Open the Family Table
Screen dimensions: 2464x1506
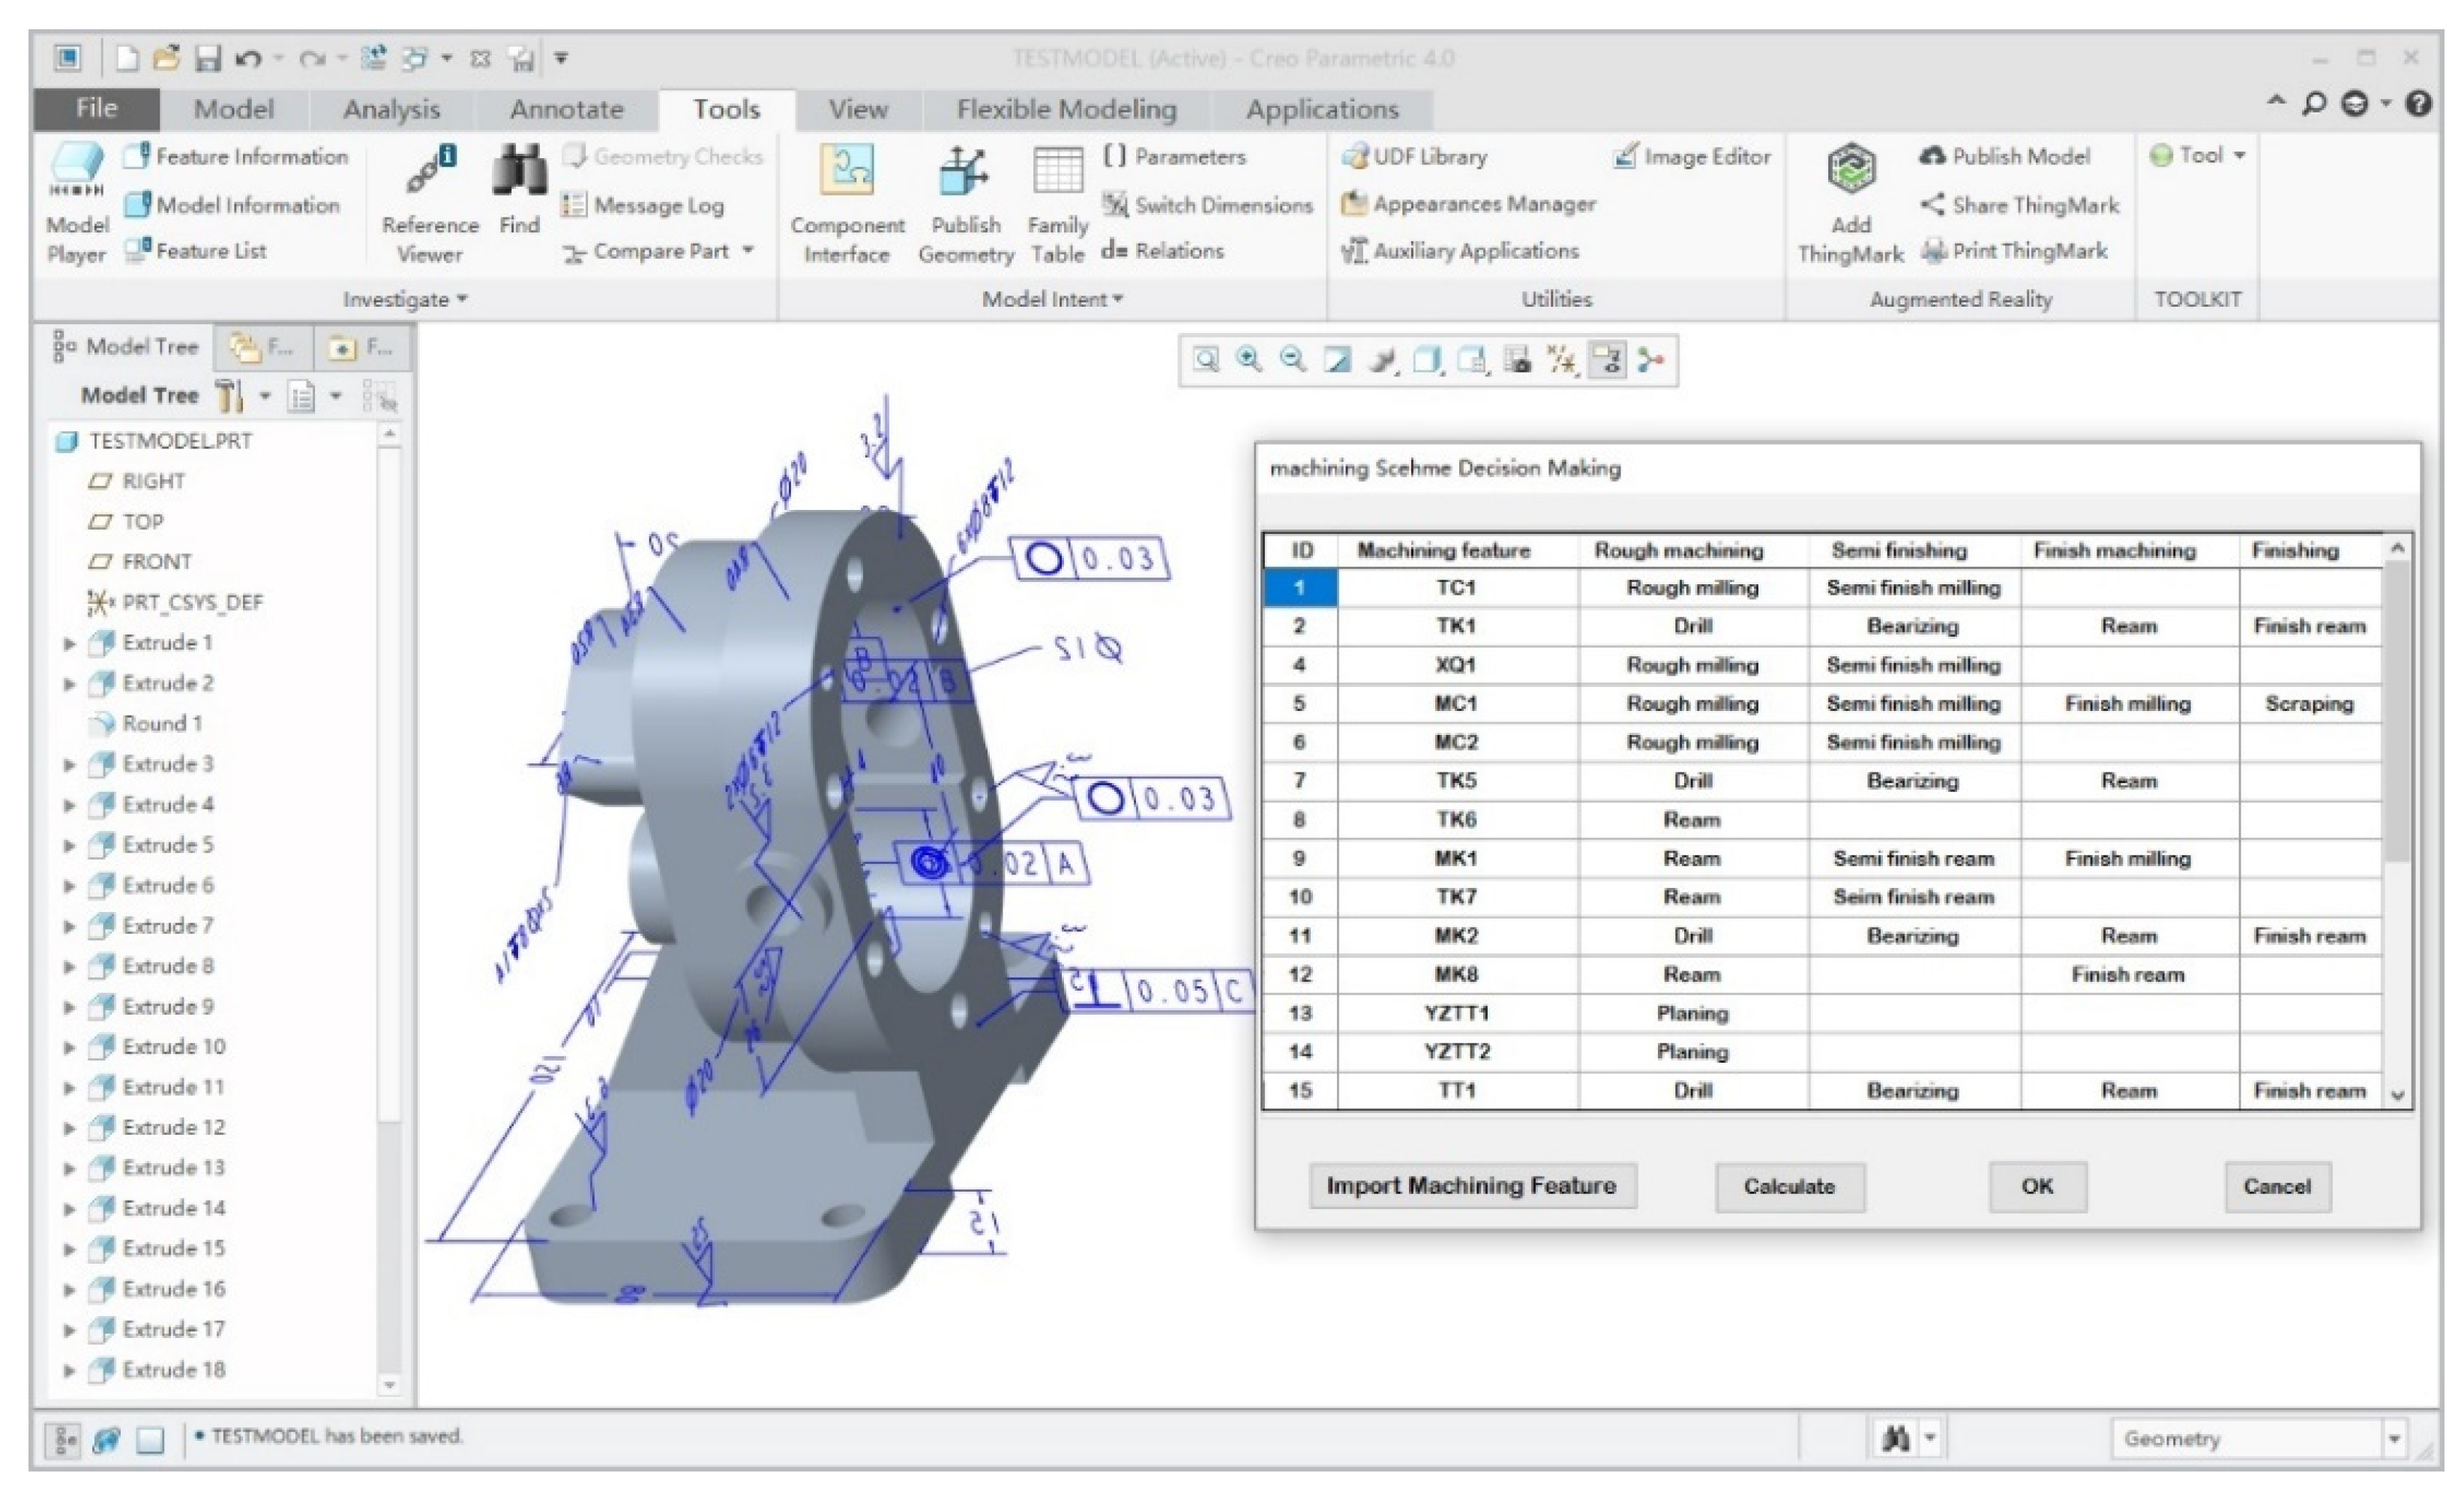(x=1057, y=205)
